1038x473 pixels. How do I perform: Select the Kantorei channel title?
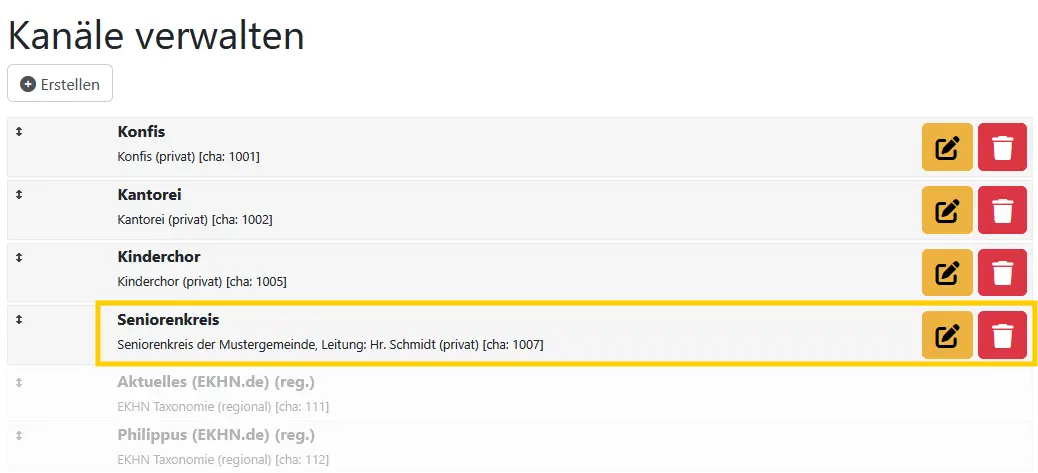coord(149,194)
